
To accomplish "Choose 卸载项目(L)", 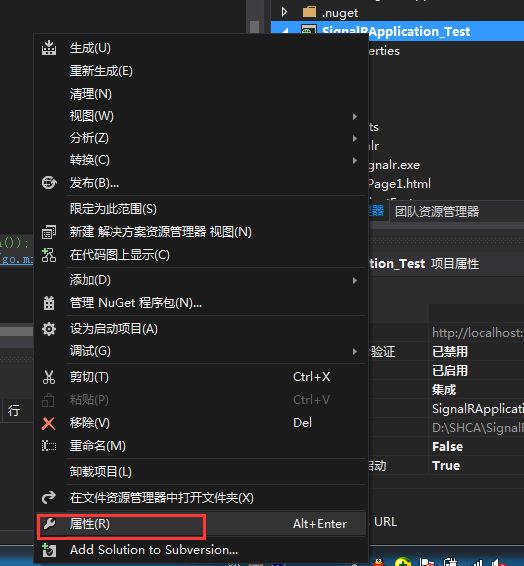I will 201,471.
